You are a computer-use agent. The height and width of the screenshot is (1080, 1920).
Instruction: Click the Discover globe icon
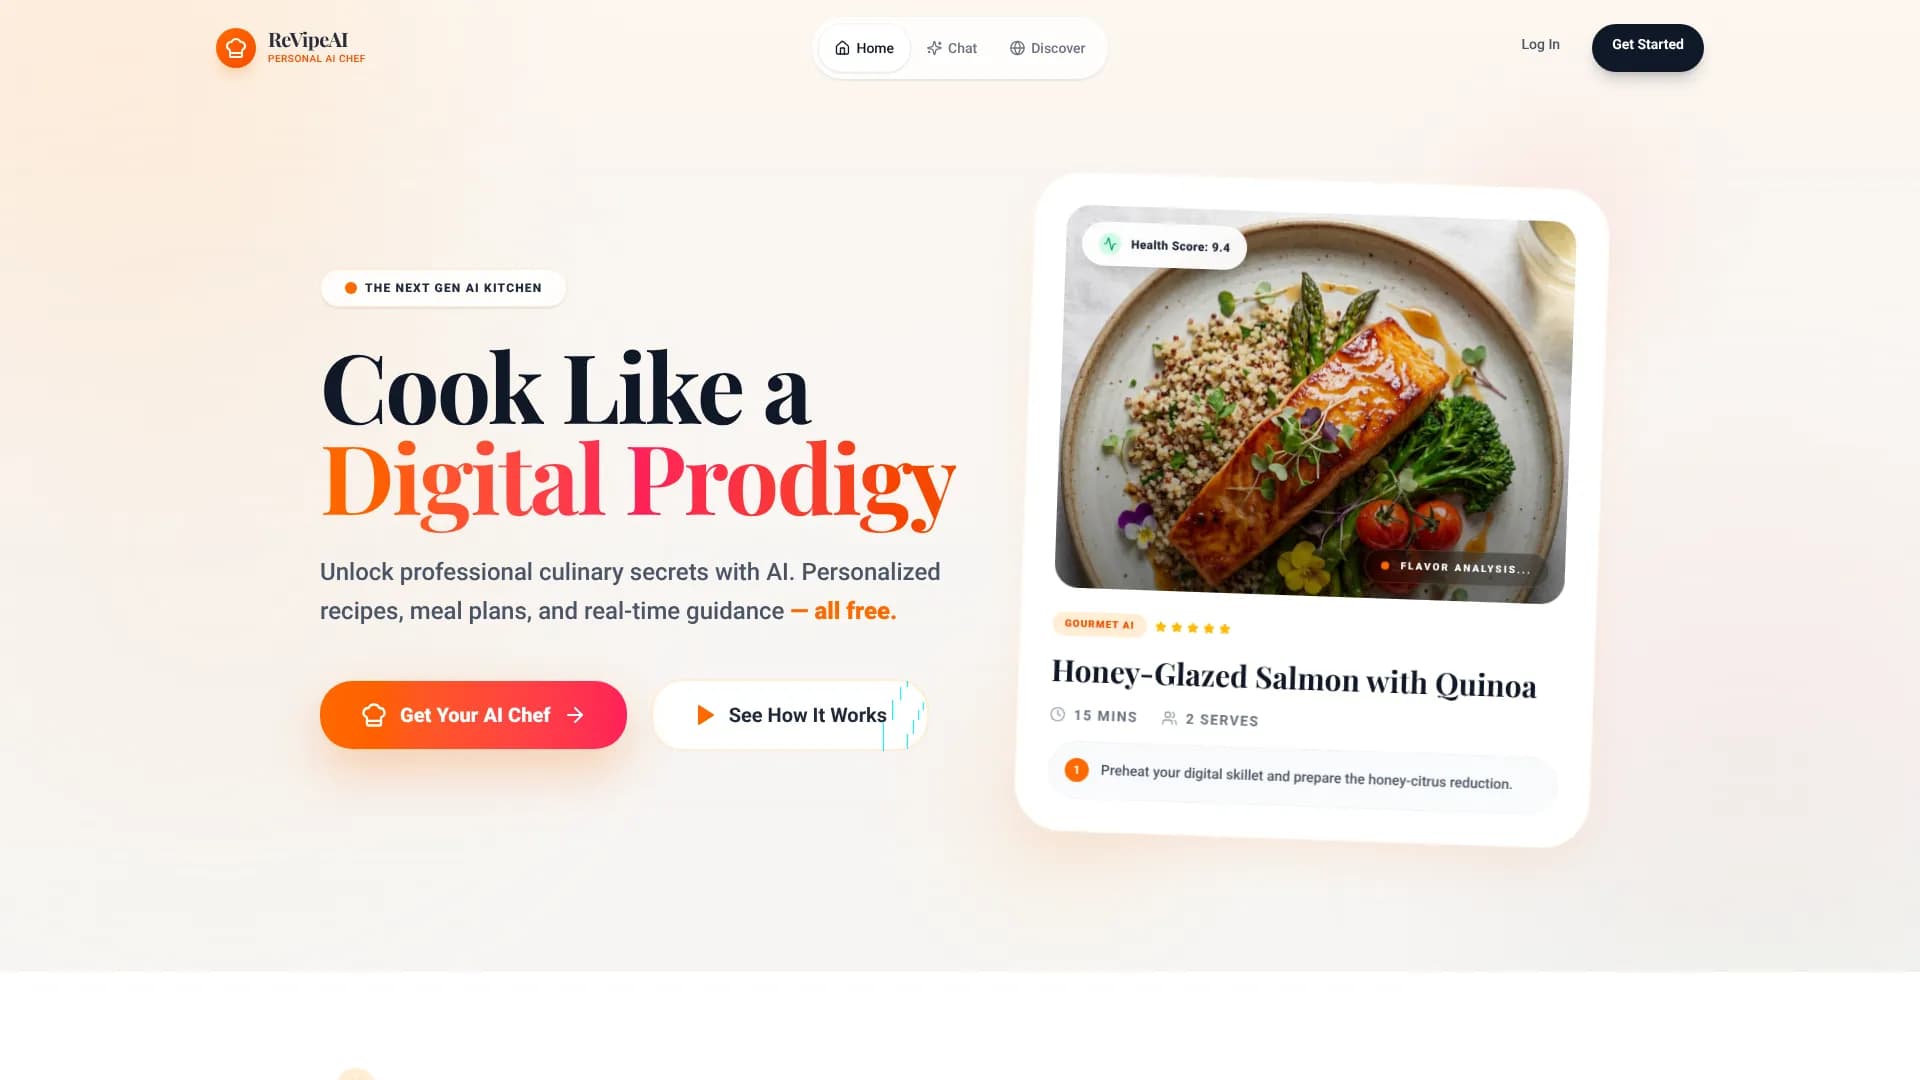(1017, 48)
